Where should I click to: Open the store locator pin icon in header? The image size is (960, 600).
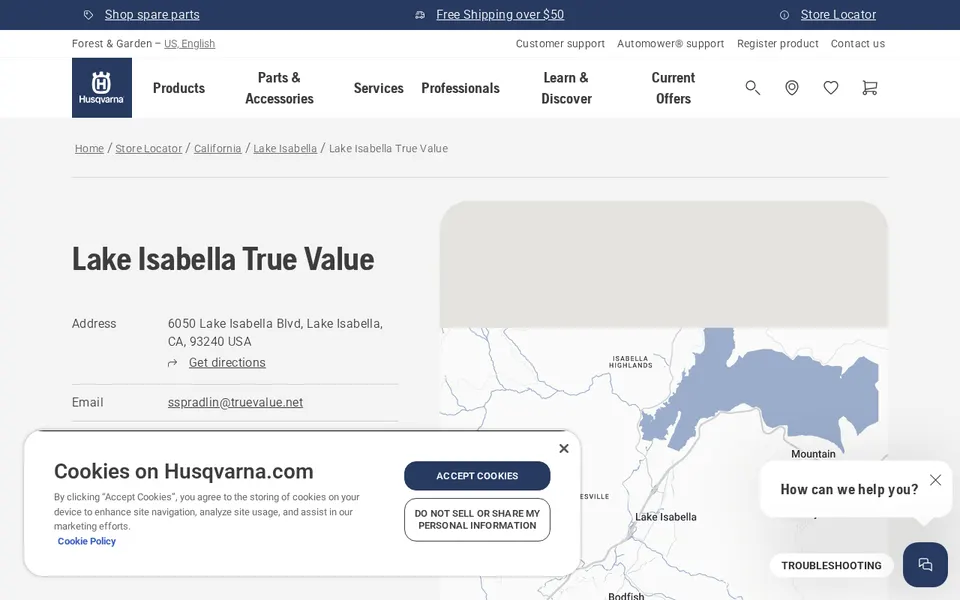coord(792,88)
